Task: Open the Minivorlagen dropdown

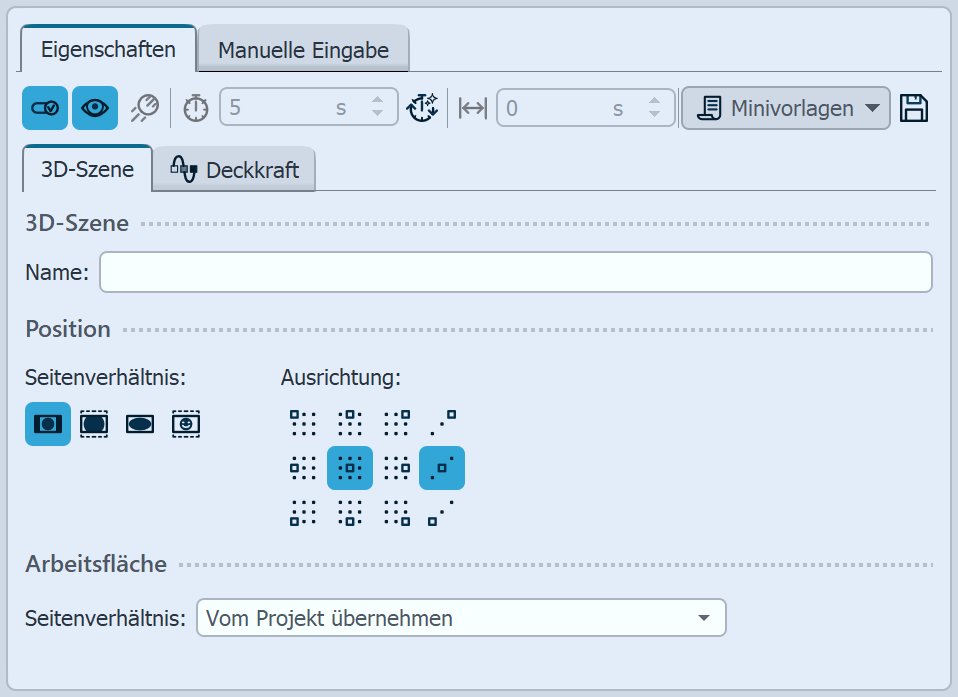Action: tap(785, 108)
